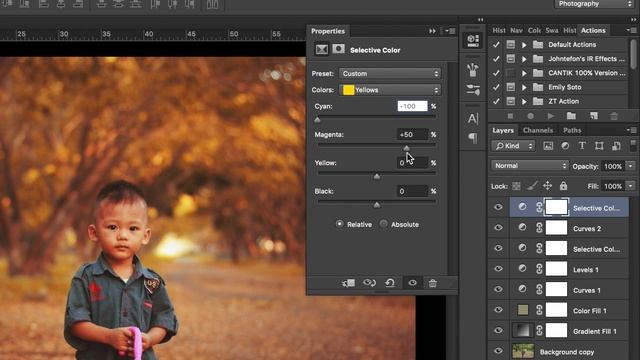
Task: Lock position move icon
Action: (547, 186)
